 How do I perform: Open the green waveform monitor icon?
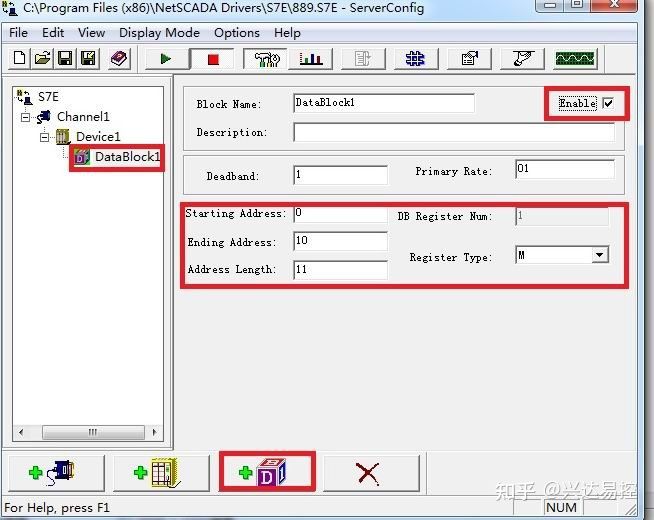click(x=575, y=59)
